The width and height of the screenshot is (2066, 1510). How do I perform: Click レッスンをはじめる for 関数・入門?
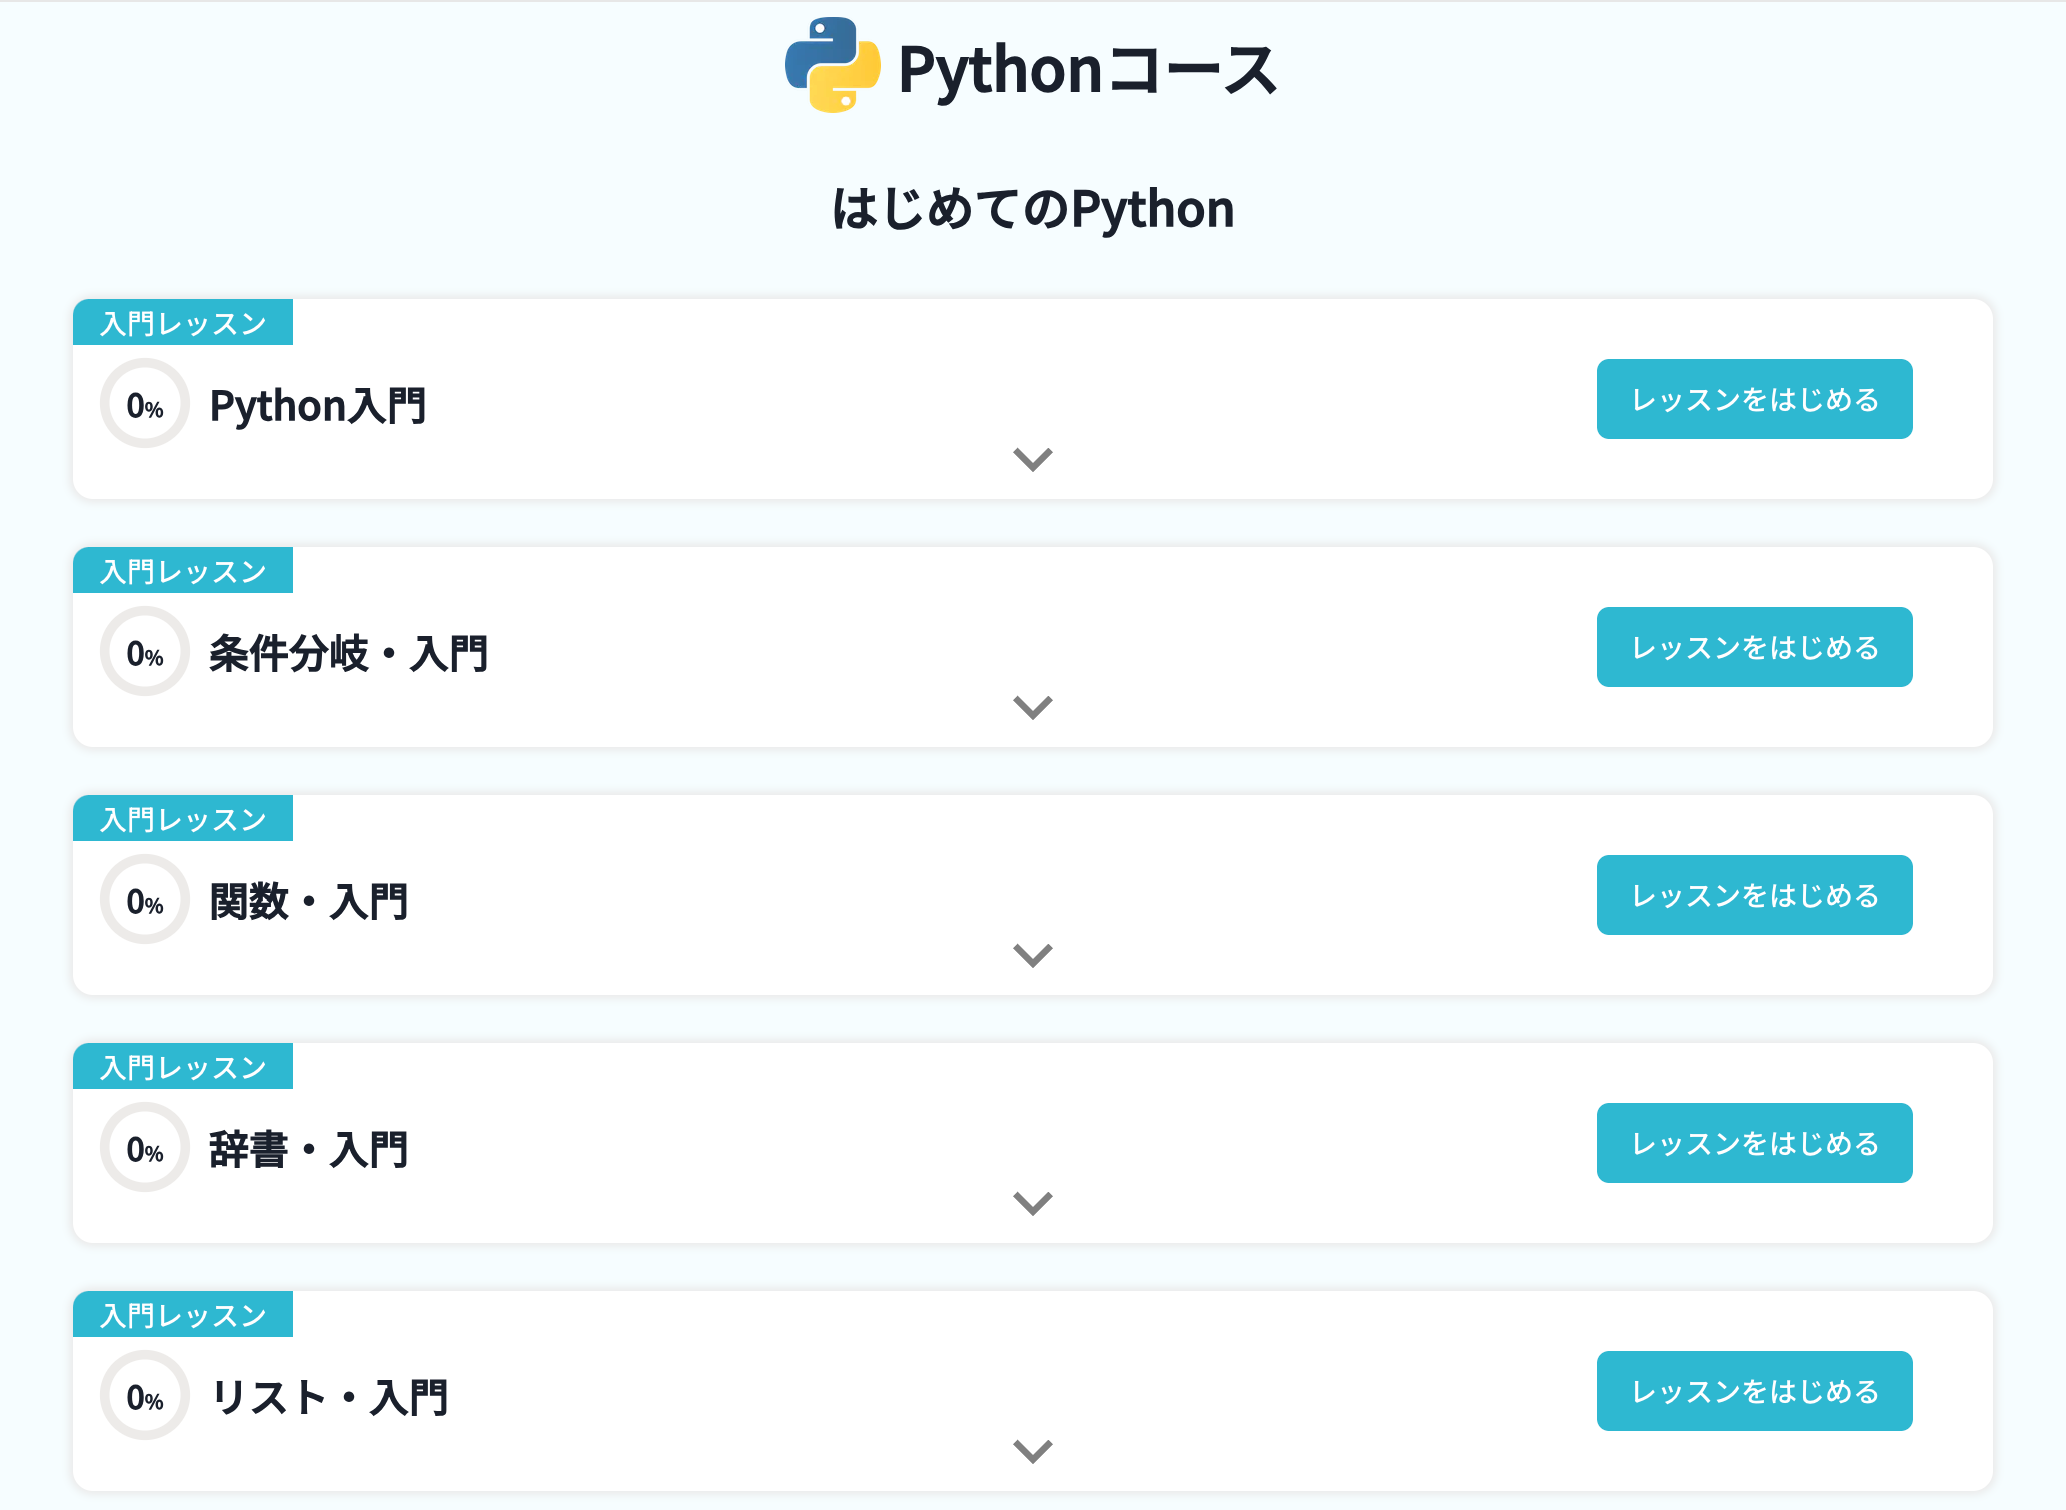pyautogui.click(x=1755, y=894)
